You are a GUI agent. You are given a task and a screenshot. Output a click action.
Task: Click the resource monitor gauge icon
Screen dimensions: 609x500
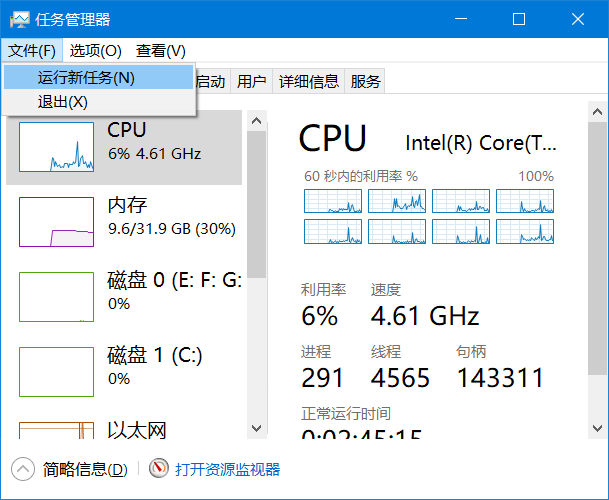pos(159,468)
